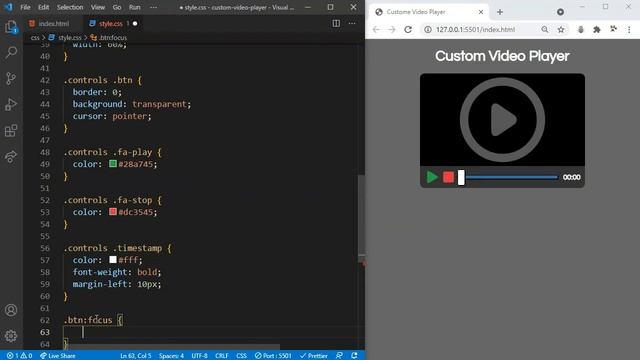Click .btn:focus symbol in breadcrumb
This screenshot has height=360, width=640.
[x=113, y=38]
